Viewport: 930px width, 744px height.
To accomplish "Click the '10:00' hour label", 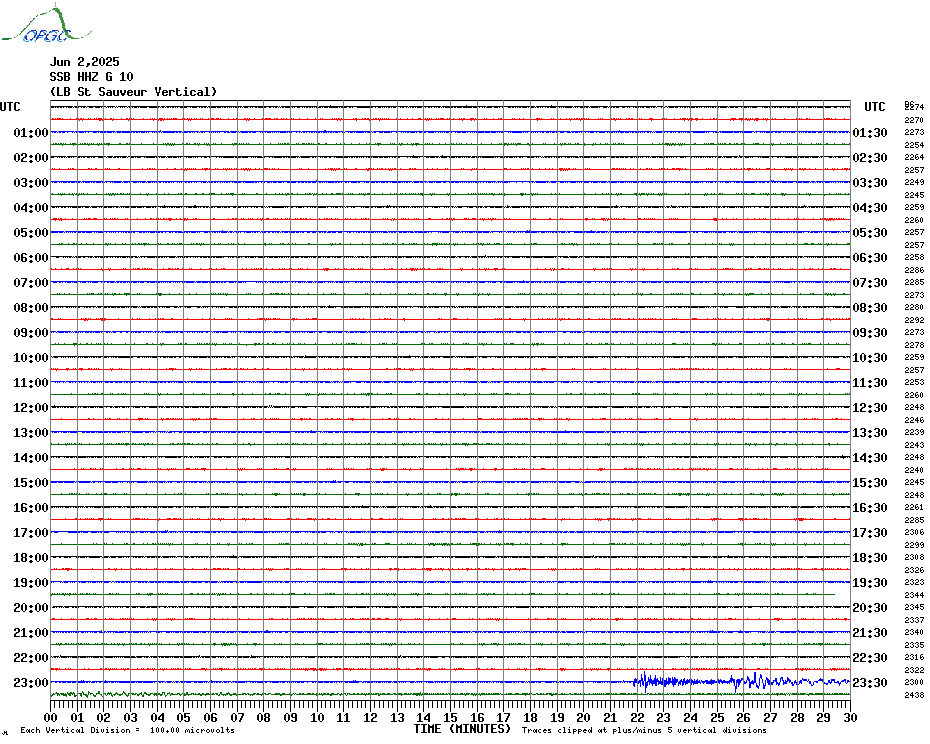I will 31,358.
